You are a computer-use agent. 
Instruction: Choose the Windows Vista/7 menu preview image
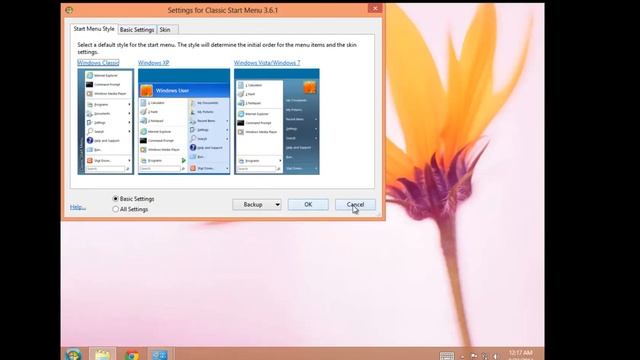[277, 122]
